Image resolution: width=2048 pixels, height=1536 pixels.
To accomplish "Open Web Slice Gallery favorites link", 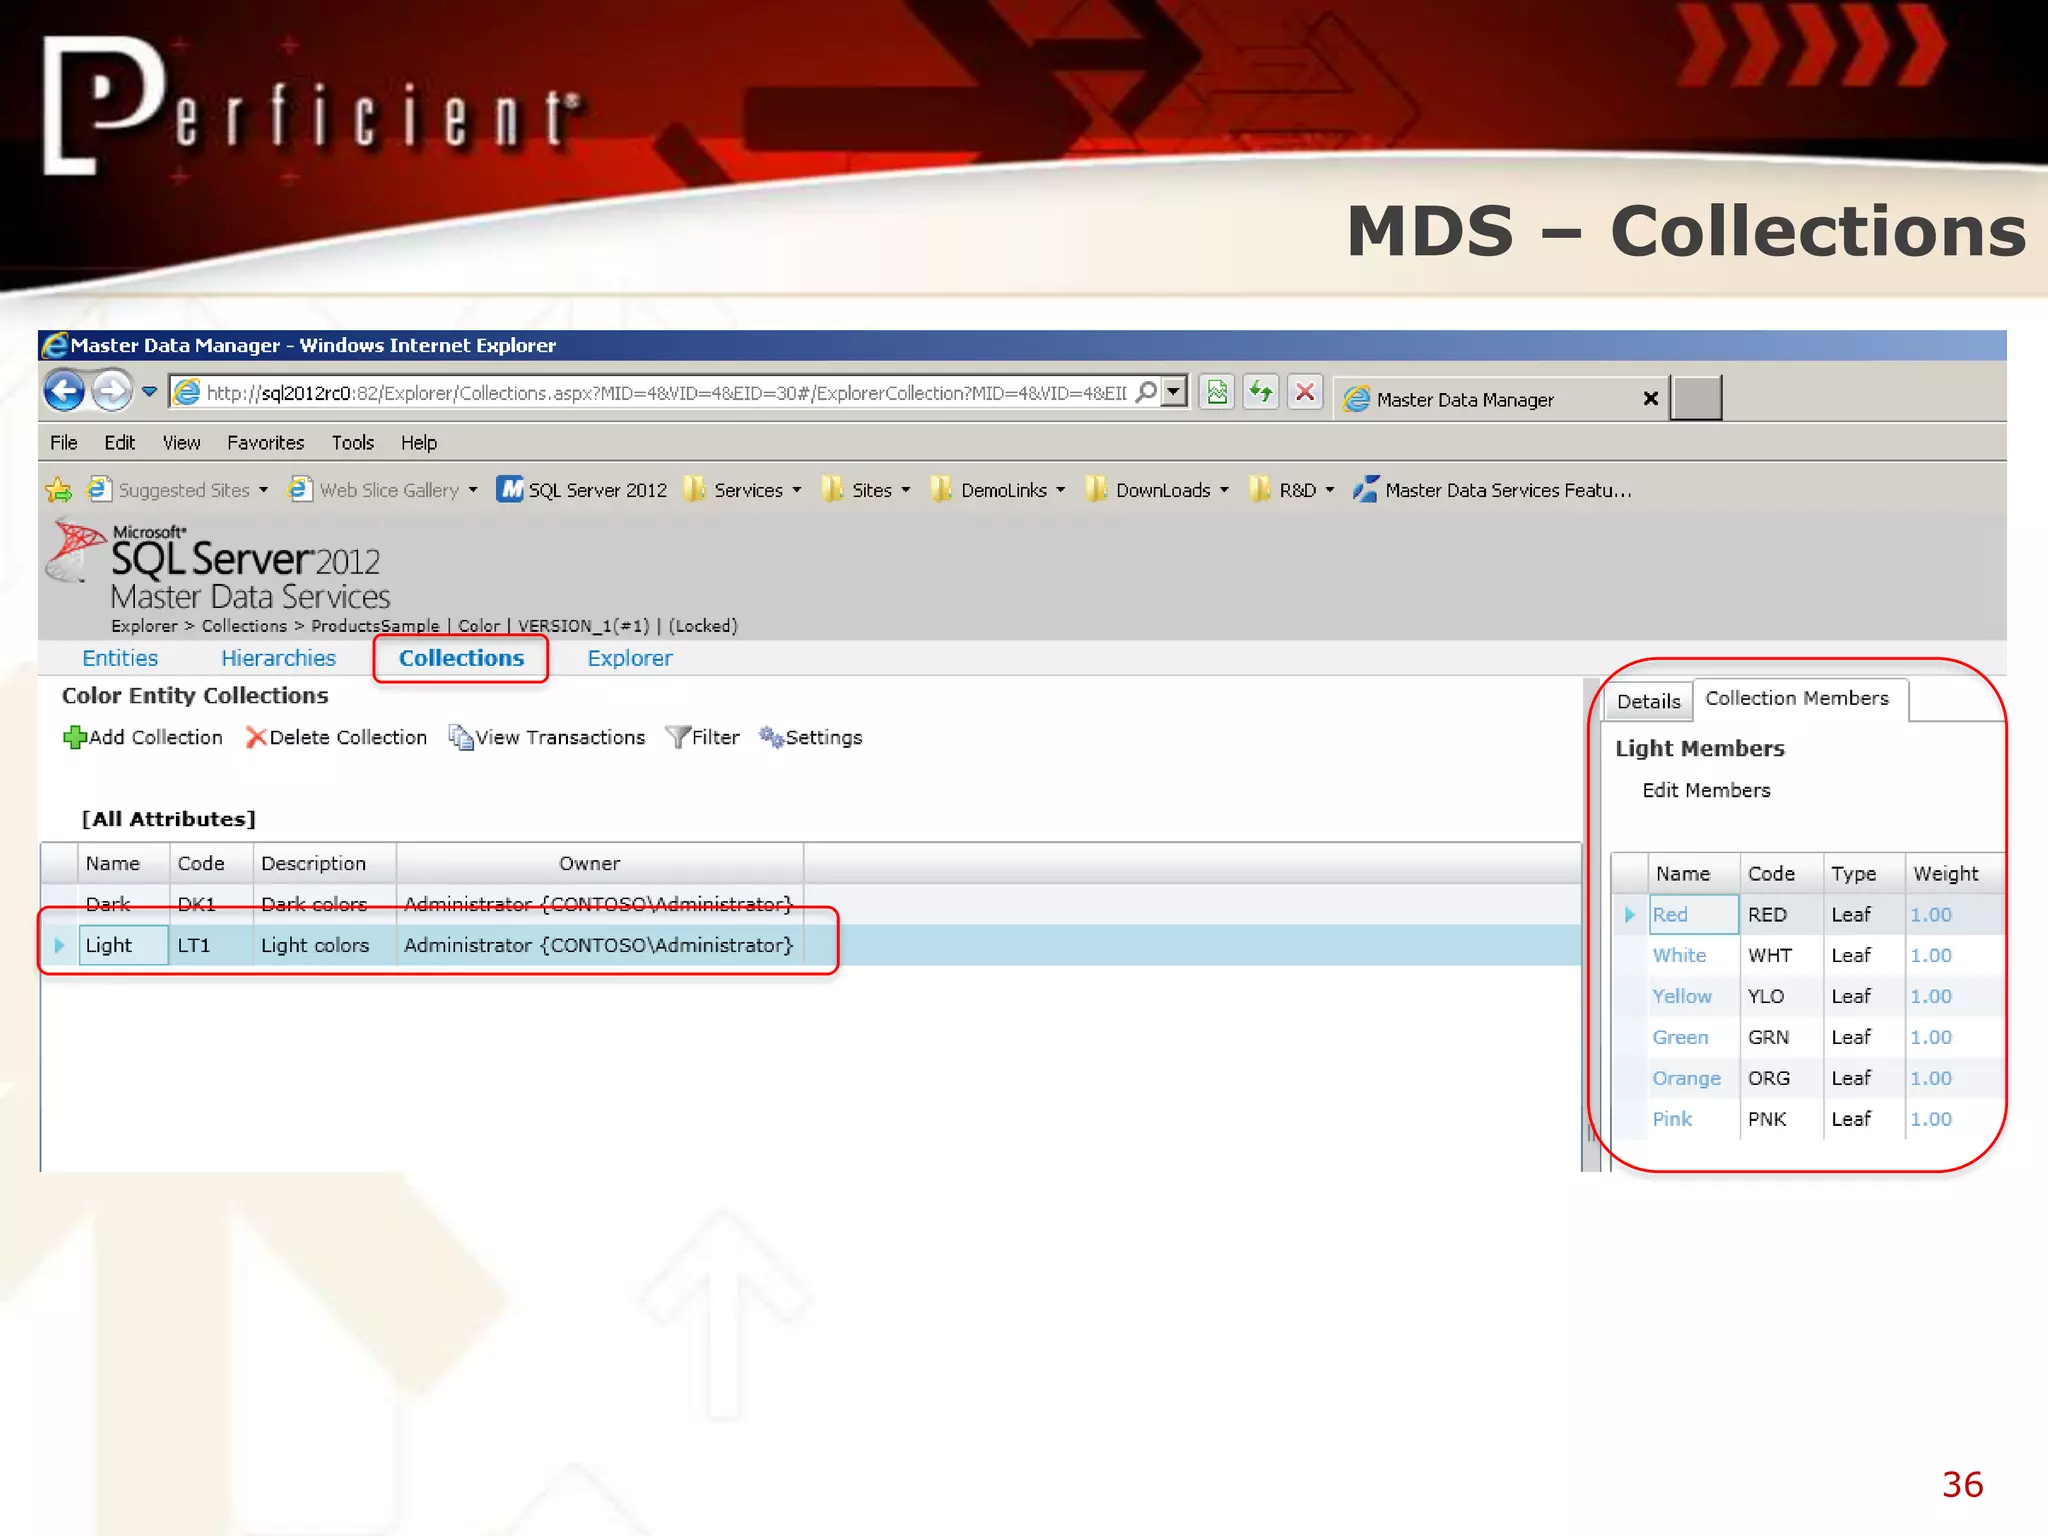I will coord(374,490).
